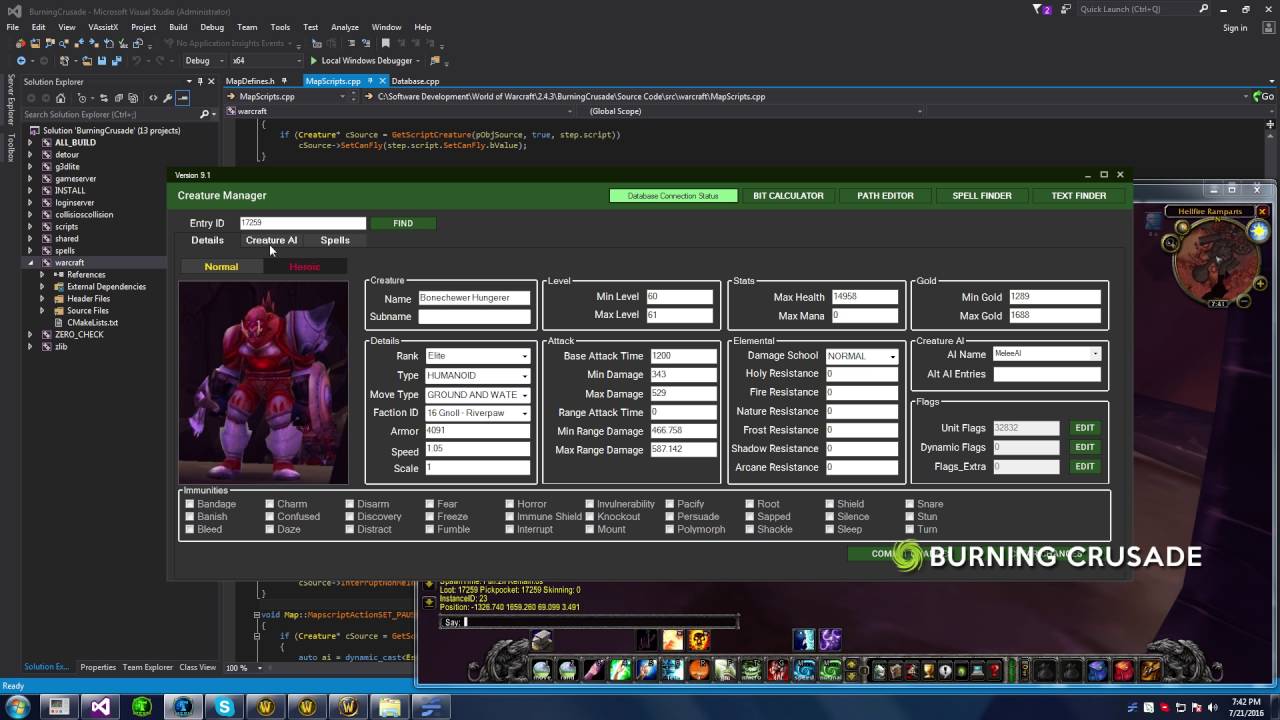This screenshot has width=1280, height=720.
Task: Open Skype from the taskbar
Action: 224,707
